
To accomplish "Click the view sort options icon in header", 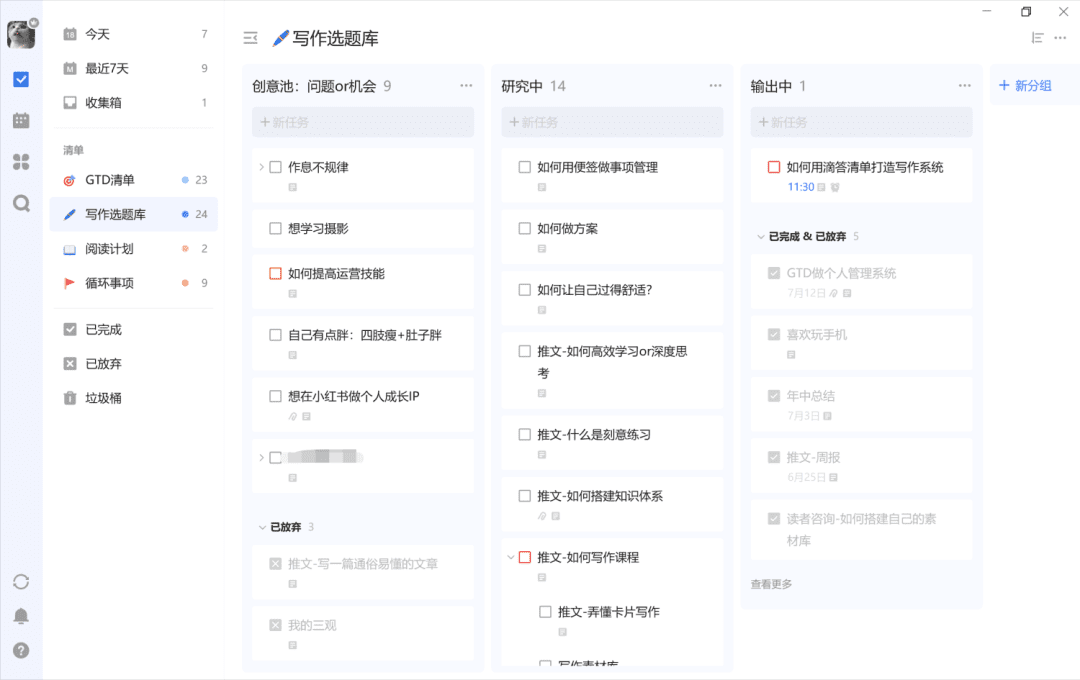I will click(x=1037, y=38).
